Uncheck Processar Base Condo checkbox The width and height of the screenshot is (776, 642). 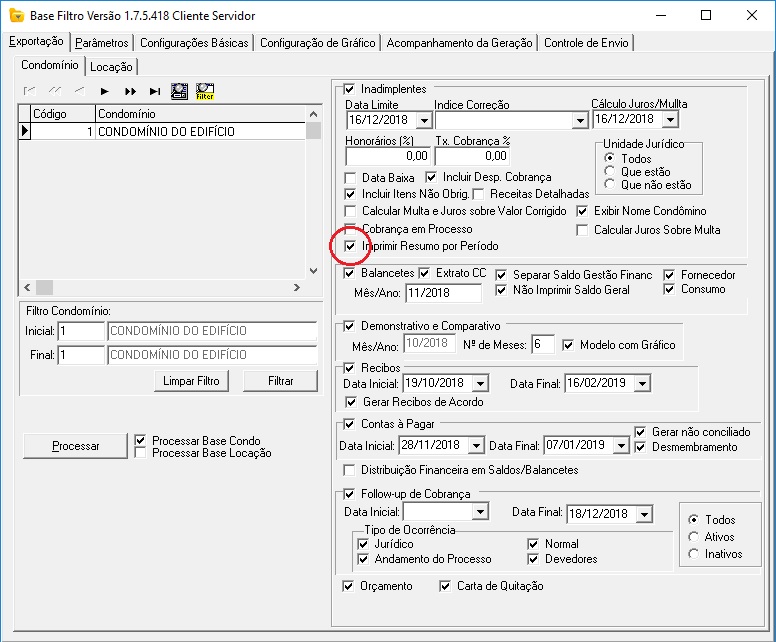click(140, 440)
